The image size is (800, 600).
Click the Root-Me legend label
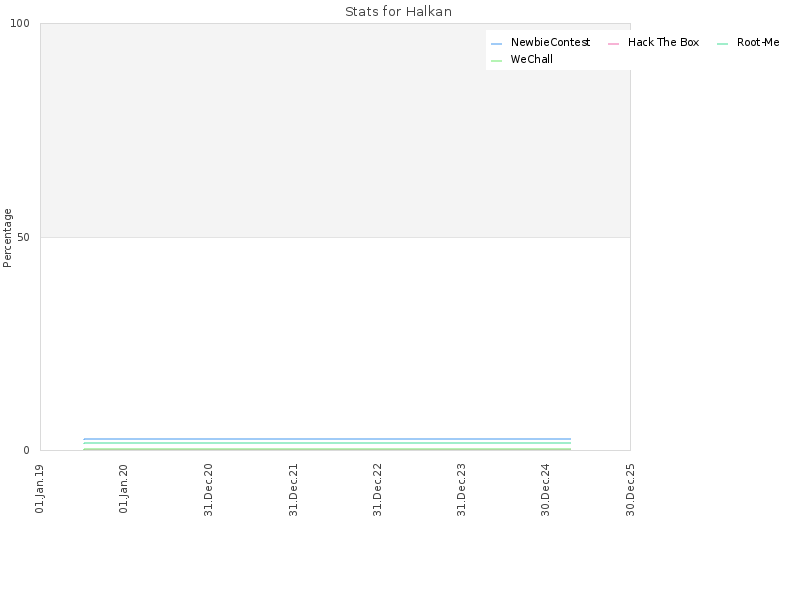pos(758,42)
